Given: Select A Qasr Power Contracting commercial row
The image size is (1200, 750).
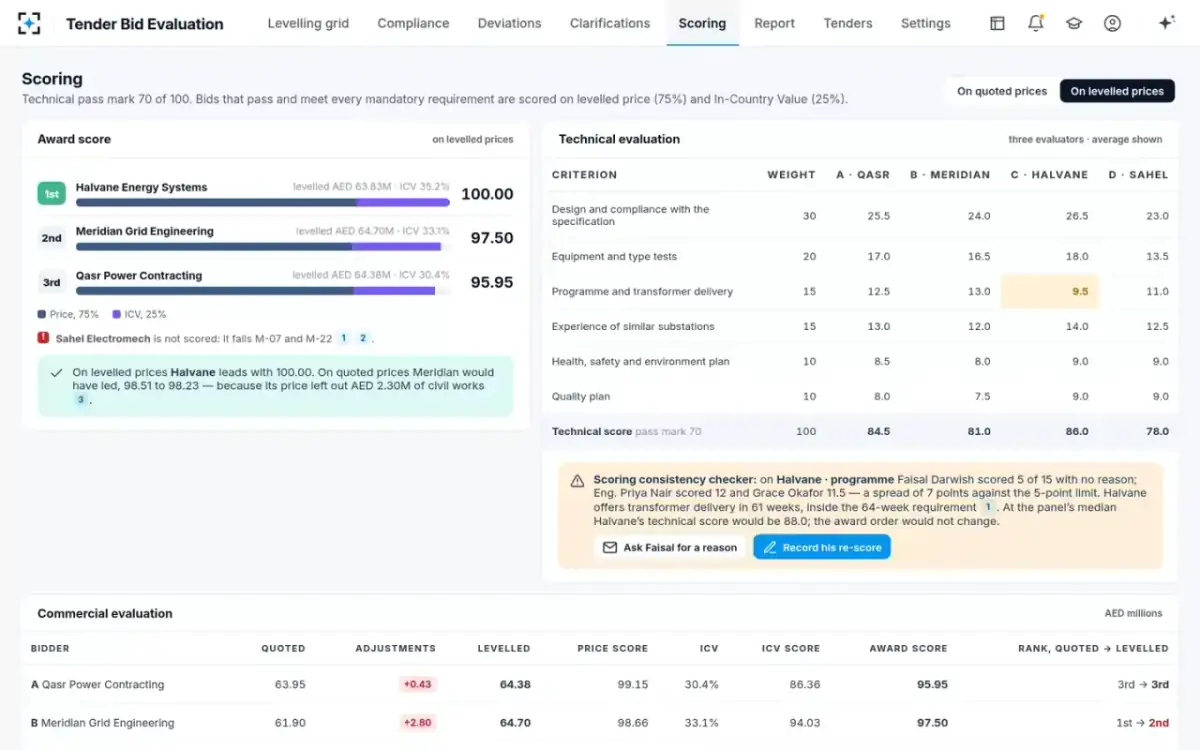Looking at the screenshot, I should click(600, 685).
